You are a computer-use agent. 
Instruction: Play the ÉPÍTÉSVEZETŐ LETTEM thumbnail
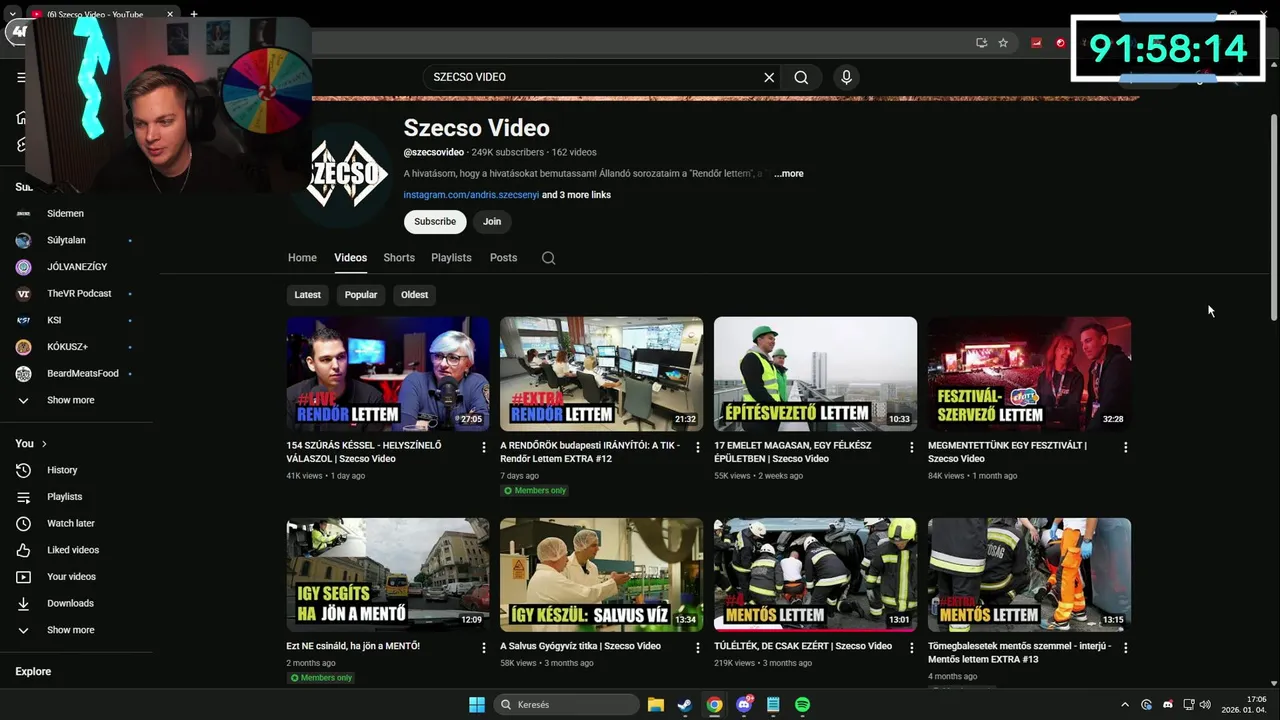coord(815,374)
